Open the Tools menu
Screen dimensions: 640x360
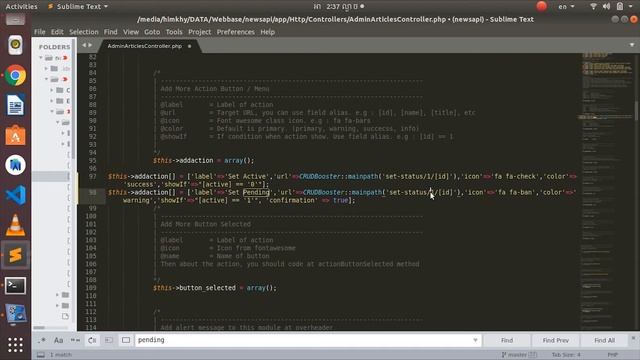coord(174,32)
